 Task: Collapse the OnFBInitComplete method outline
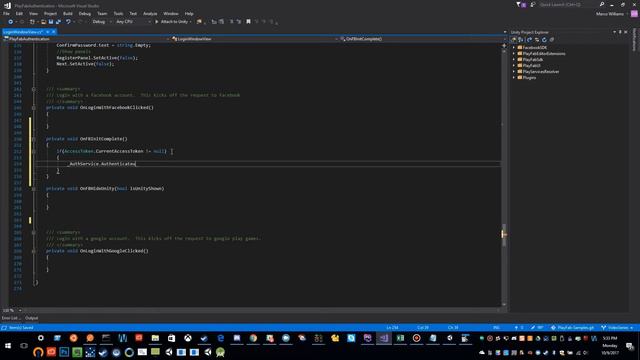[34, 139]
